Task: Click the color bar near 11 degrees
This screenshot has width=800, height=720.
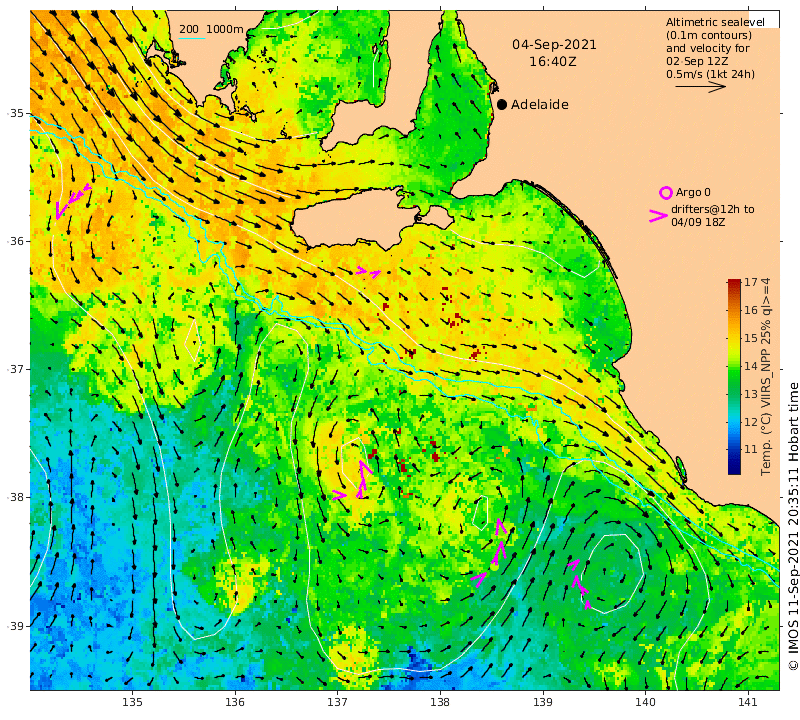Action: pyautogui.click(x=734, y=450)
